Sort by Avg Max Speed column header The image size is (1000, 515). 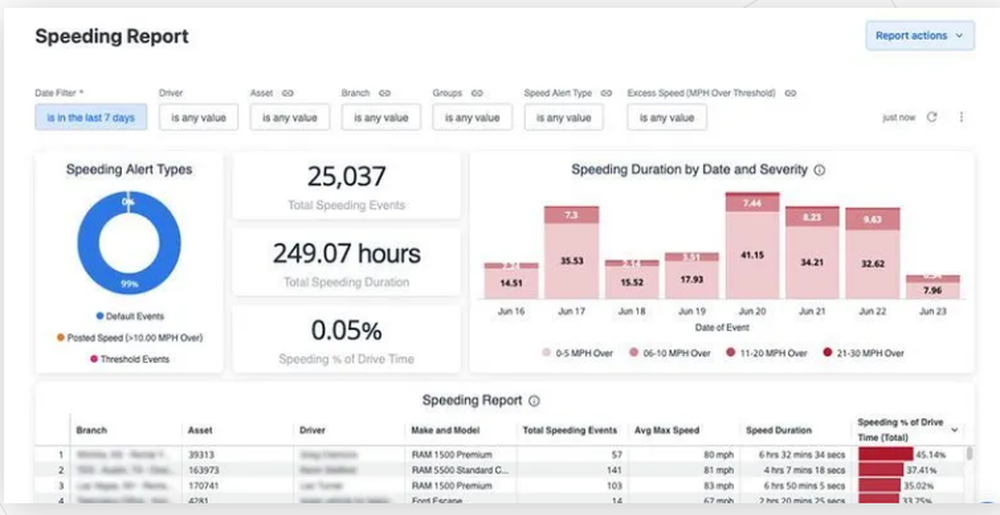pos(684,430)
